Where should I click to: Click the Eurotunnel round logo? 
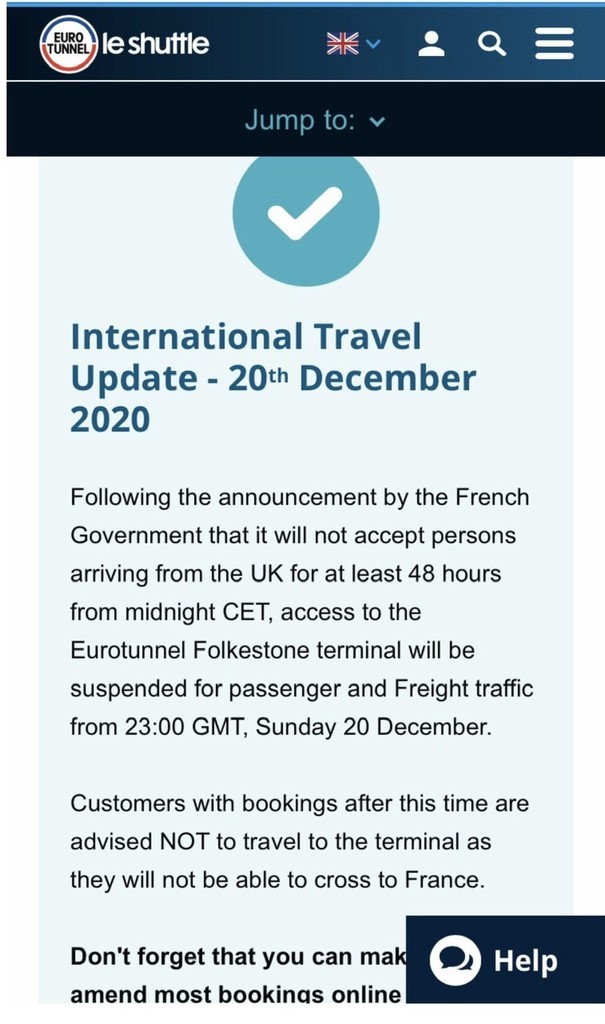tap(69, 44)
